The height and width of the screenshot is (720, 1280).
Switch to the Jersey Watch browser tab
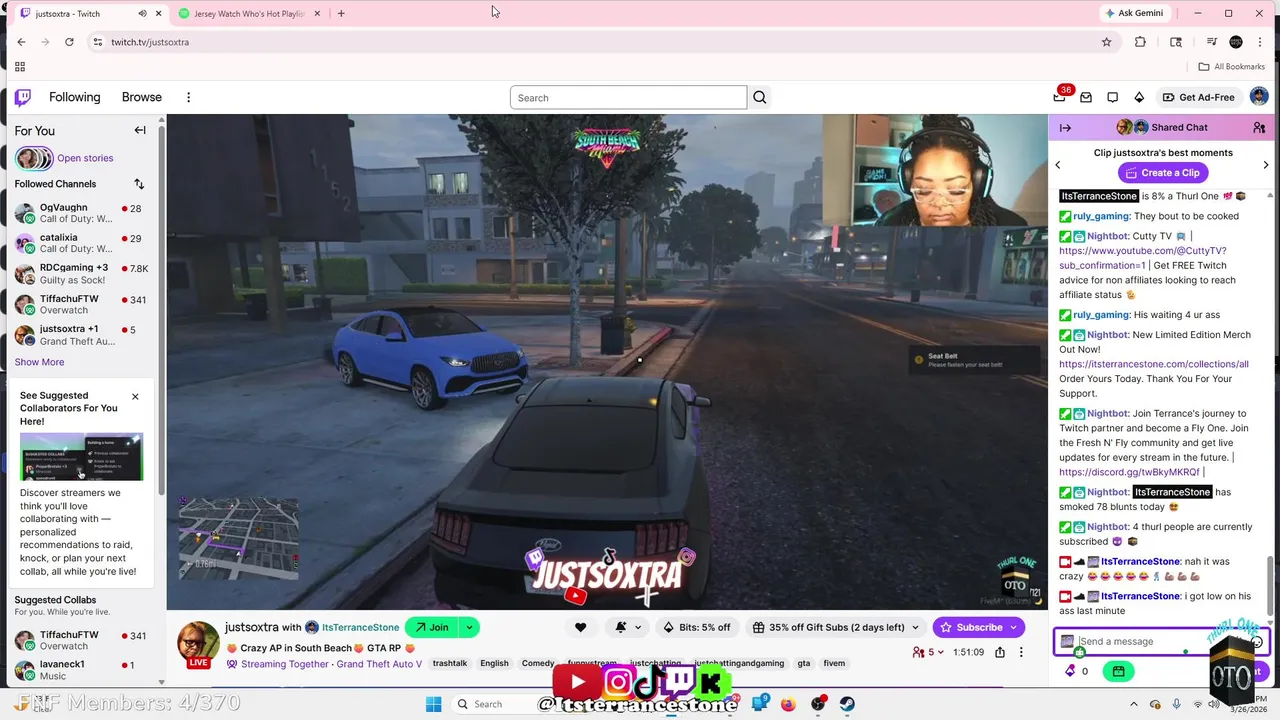coord(249,14)
